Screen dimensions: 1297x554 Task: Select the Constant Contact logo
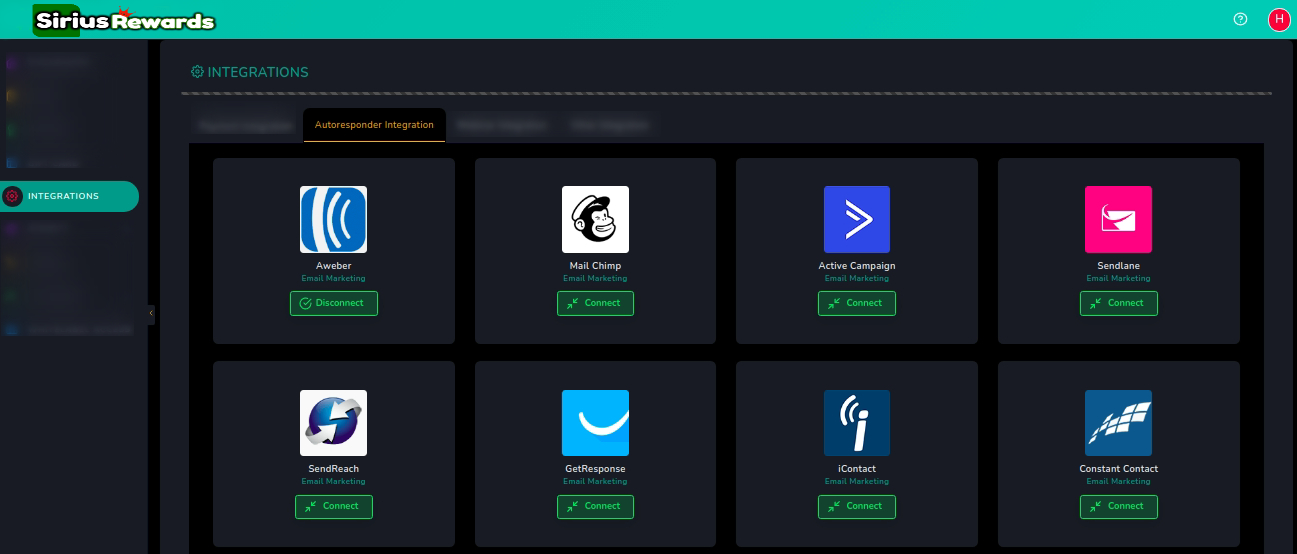point(1118,423)
